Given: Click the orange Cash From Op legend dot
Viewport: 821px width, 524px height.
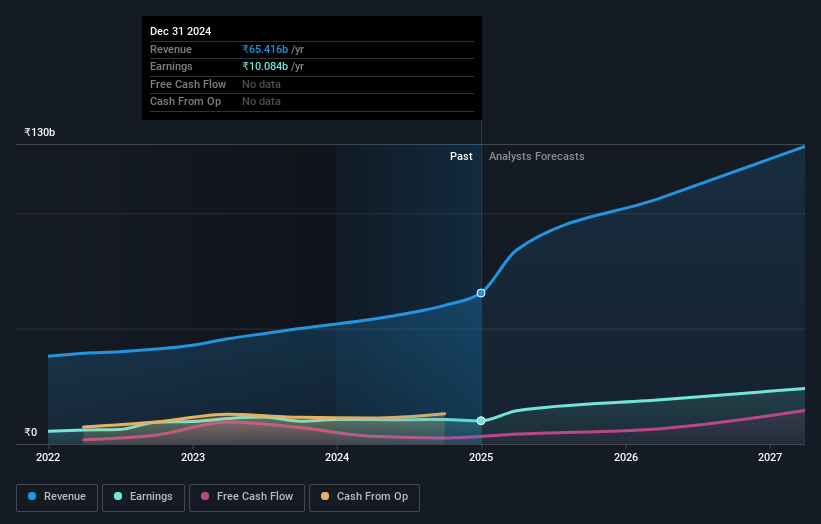Looking at the screenshot, I should [x=325, y=496].
